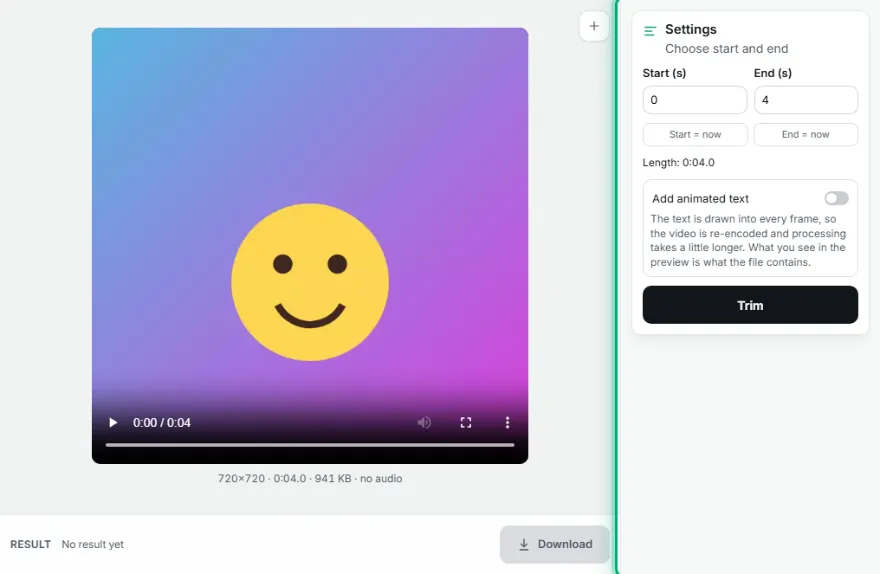Screen dimensions: 880x574
Task: Toggle Add animated text switch
Action: coord(836,198)
